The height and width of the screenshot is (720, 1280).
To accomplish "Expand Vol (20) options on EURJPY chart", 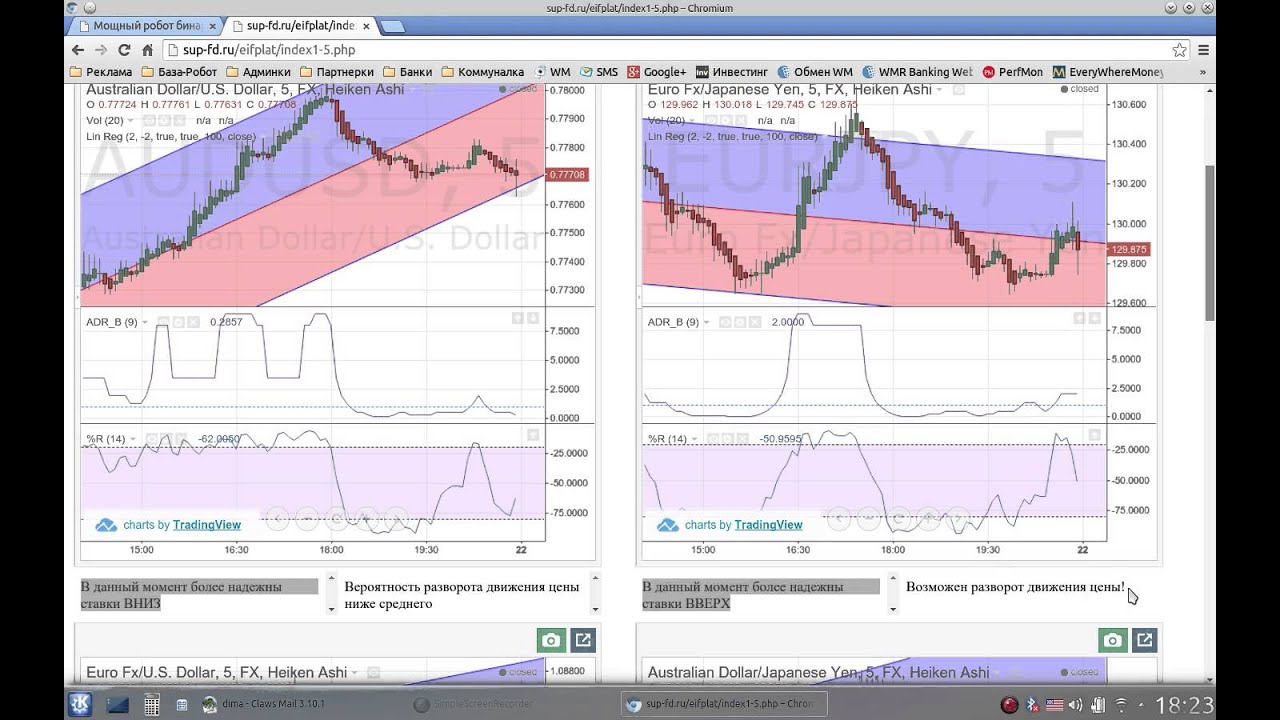I will click(x=692, y=120).
